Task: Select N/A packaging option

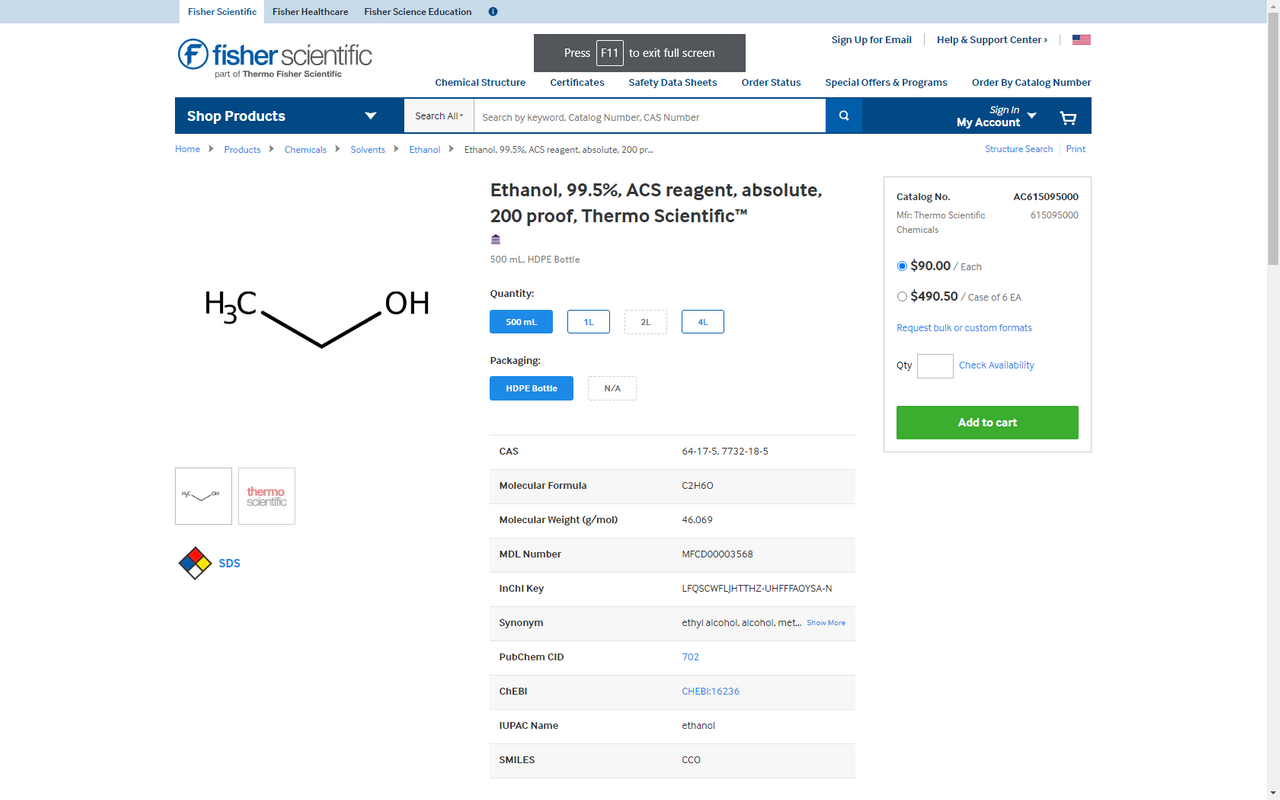Action: tap(612, 388)
